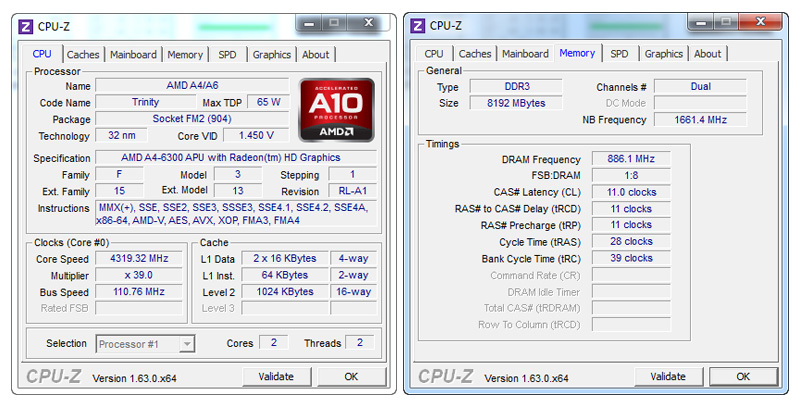Close the left CPU-Z window
The width and height of the screenshot is (800, 415).
[368, 23]
